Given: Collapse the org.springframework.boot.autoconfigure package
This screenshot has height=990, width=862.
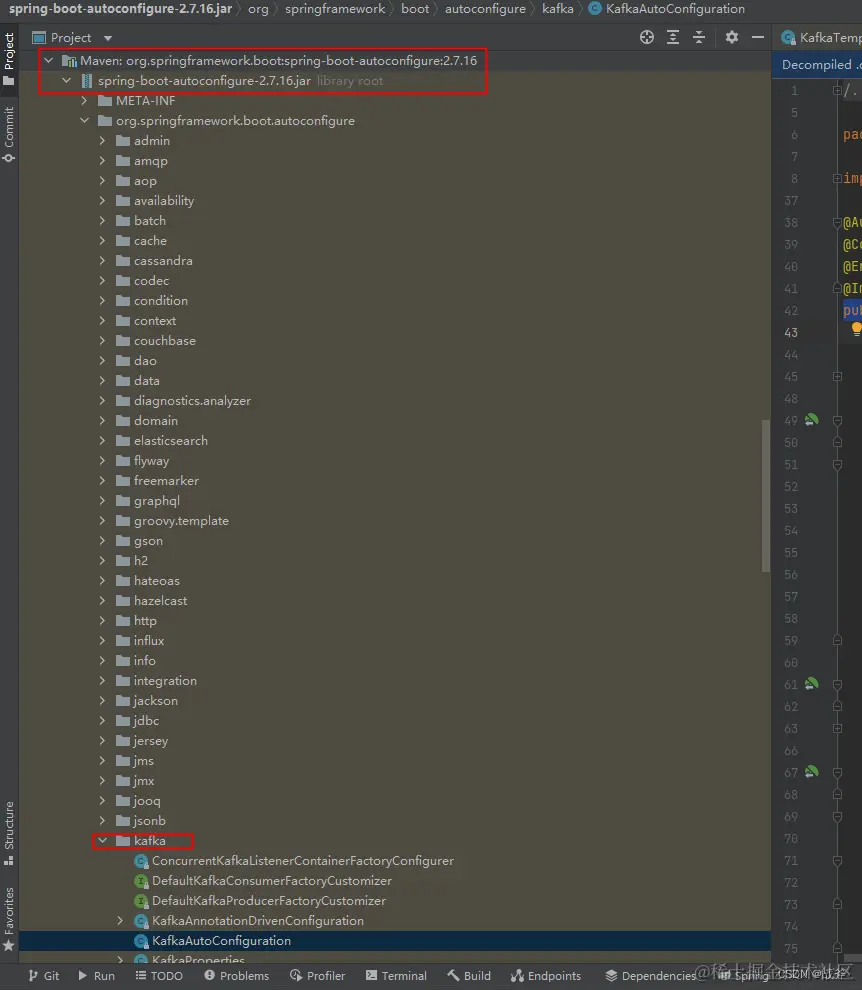Looking at the screenshot, I should [x=84, y=121].
